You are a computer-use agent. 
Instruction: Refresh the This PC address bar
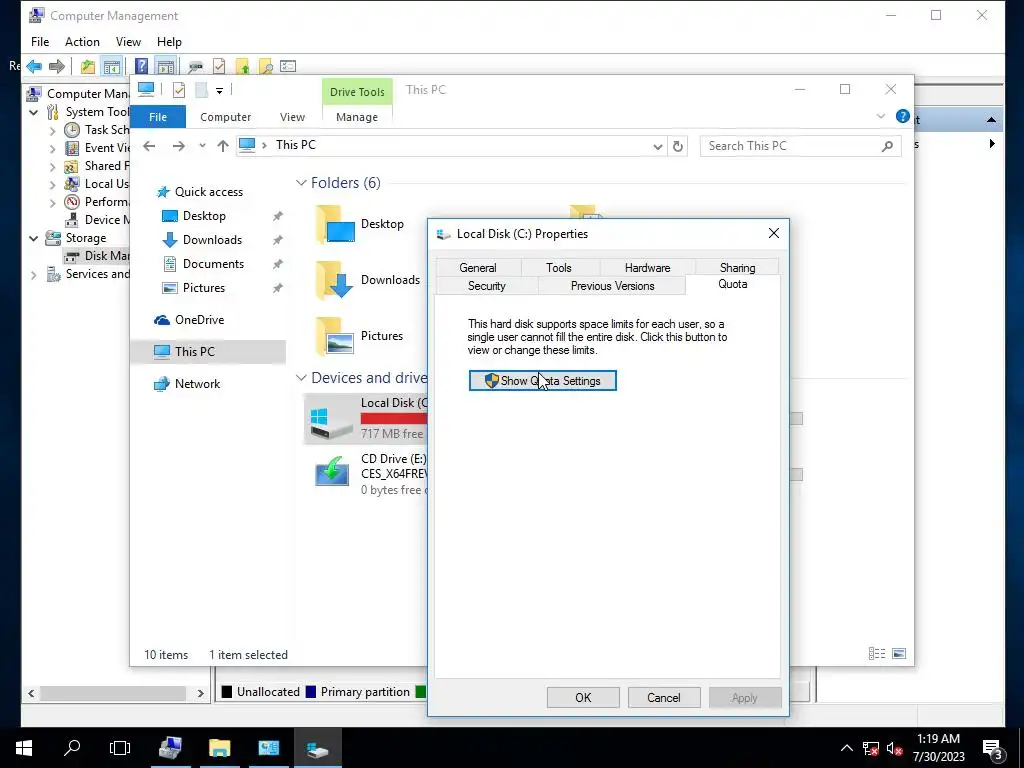click(678, 146)
